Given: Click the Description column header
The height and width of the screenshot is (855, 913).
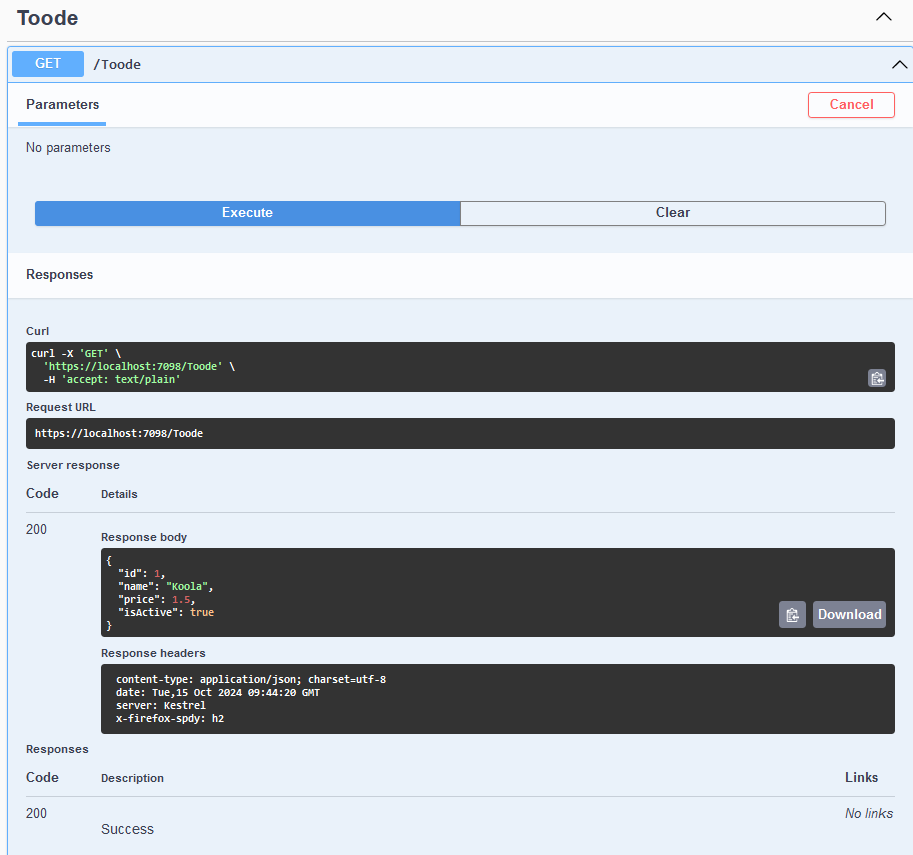Looking at the screenshot, I should (x=132, y=778).
